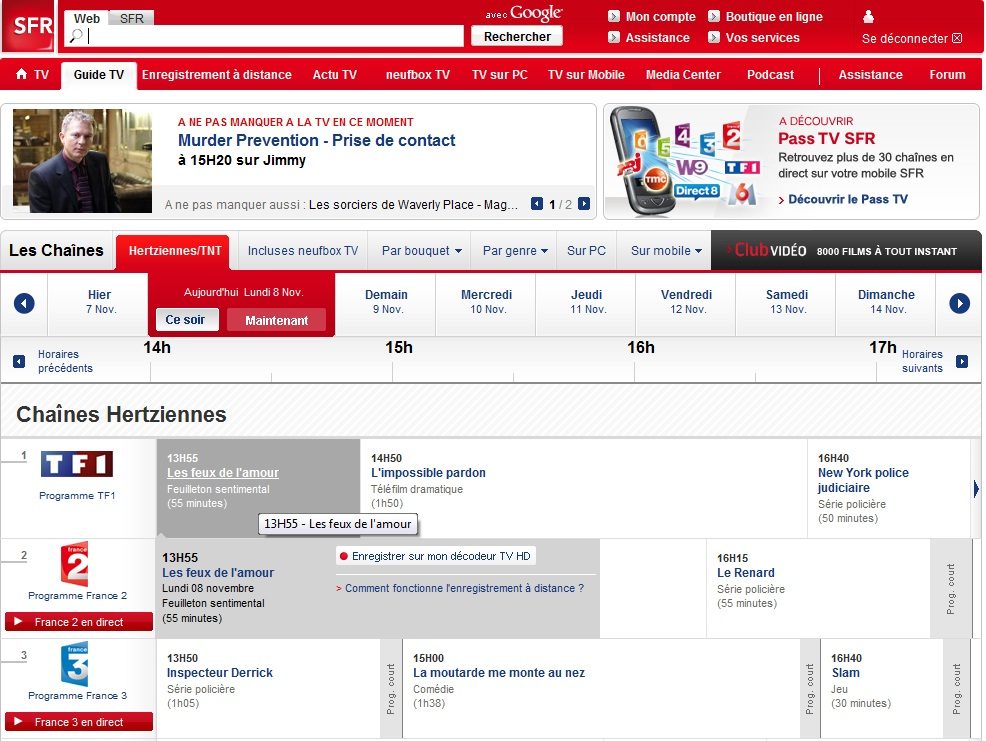Image resolution: width=986 pixels, height=741 pixels.
Task: Open Enregistrement à distance menu item
Action: (217, 75)
